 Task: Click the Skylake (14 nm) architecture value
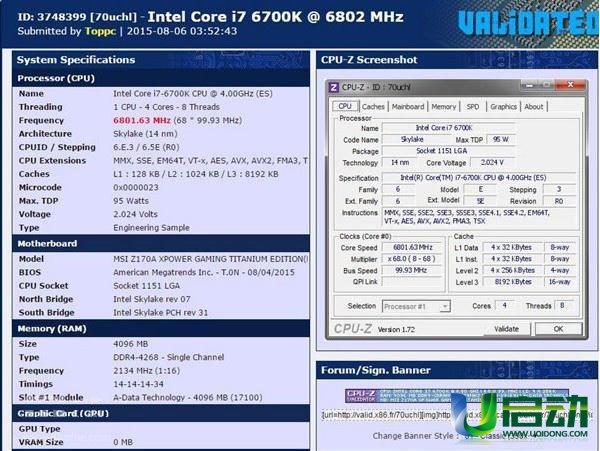click(x=145, y=134)
